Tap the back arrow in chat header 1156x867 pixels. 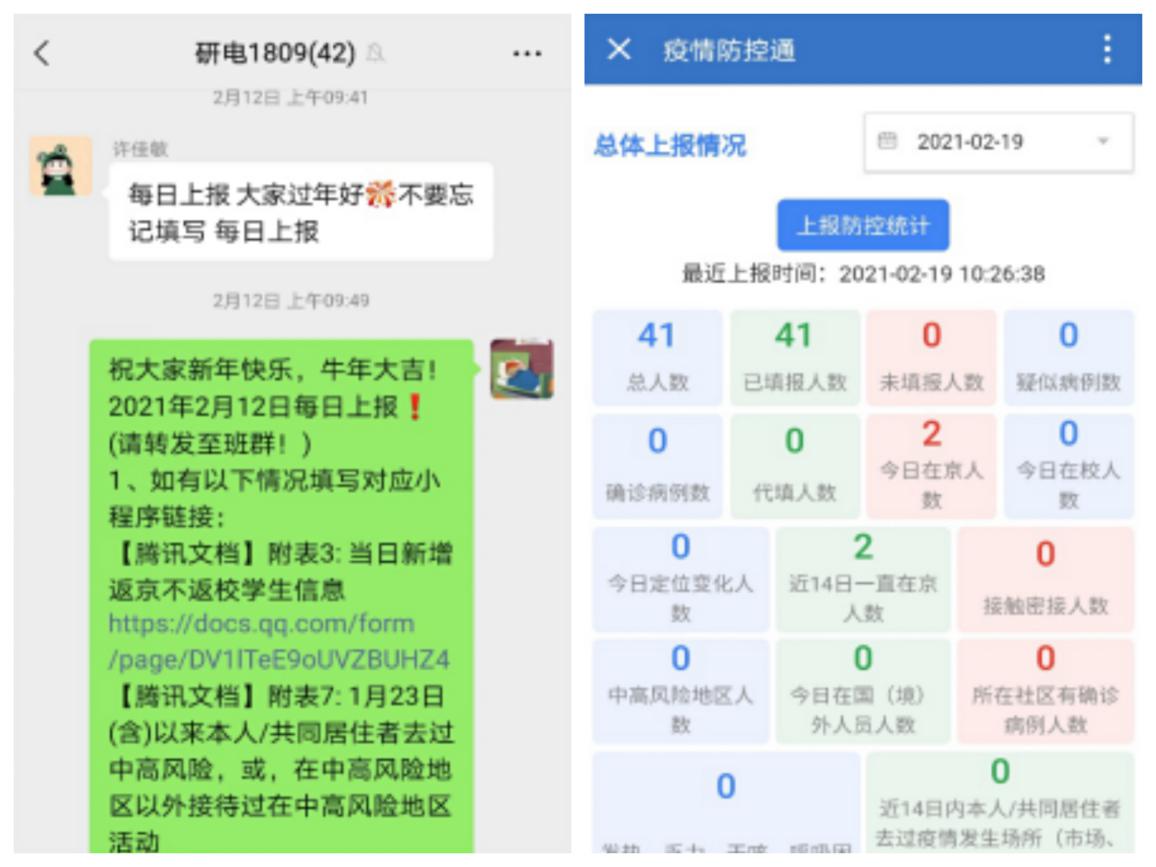(41, 53)
